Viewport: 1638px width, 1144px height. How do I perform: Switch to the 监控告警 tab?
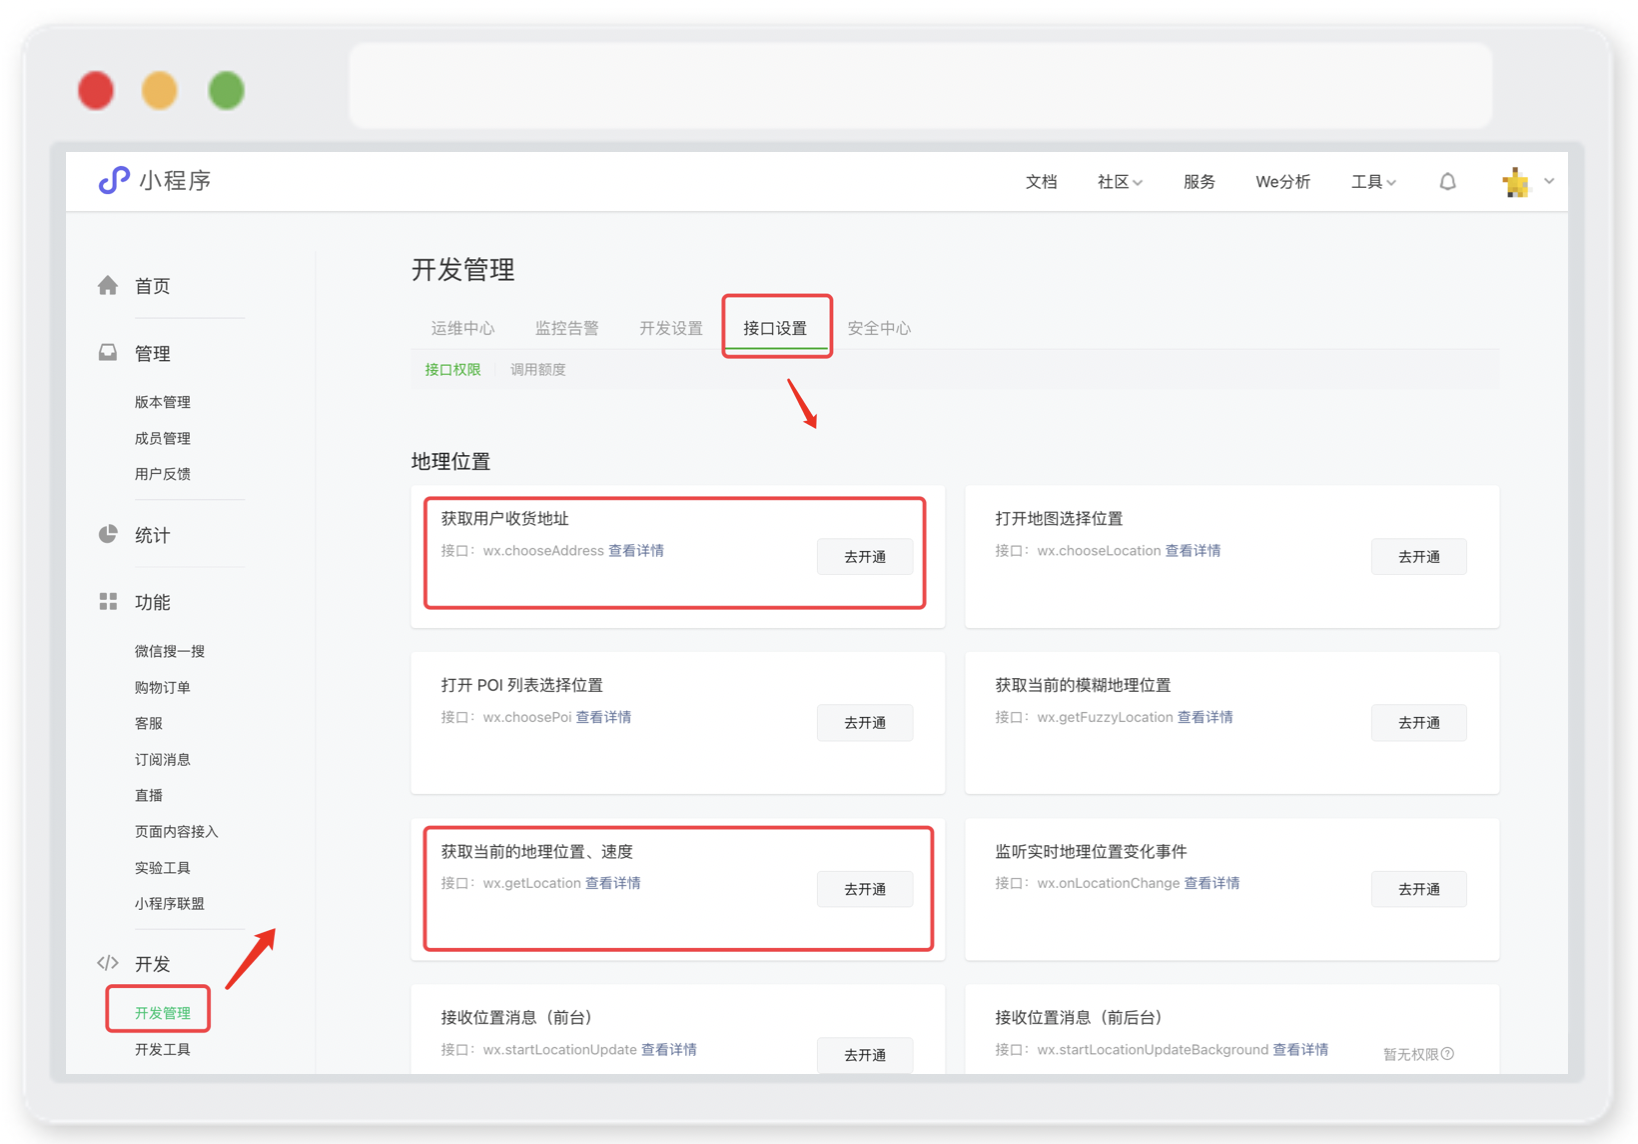(567, 328)
